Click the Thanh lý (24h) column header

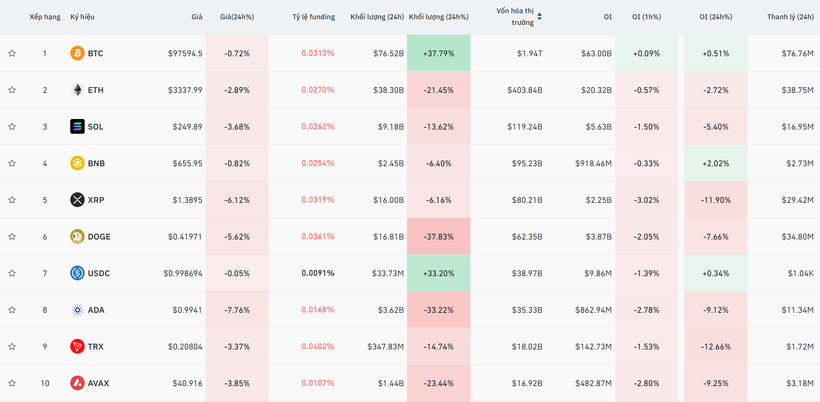(789, 17)
